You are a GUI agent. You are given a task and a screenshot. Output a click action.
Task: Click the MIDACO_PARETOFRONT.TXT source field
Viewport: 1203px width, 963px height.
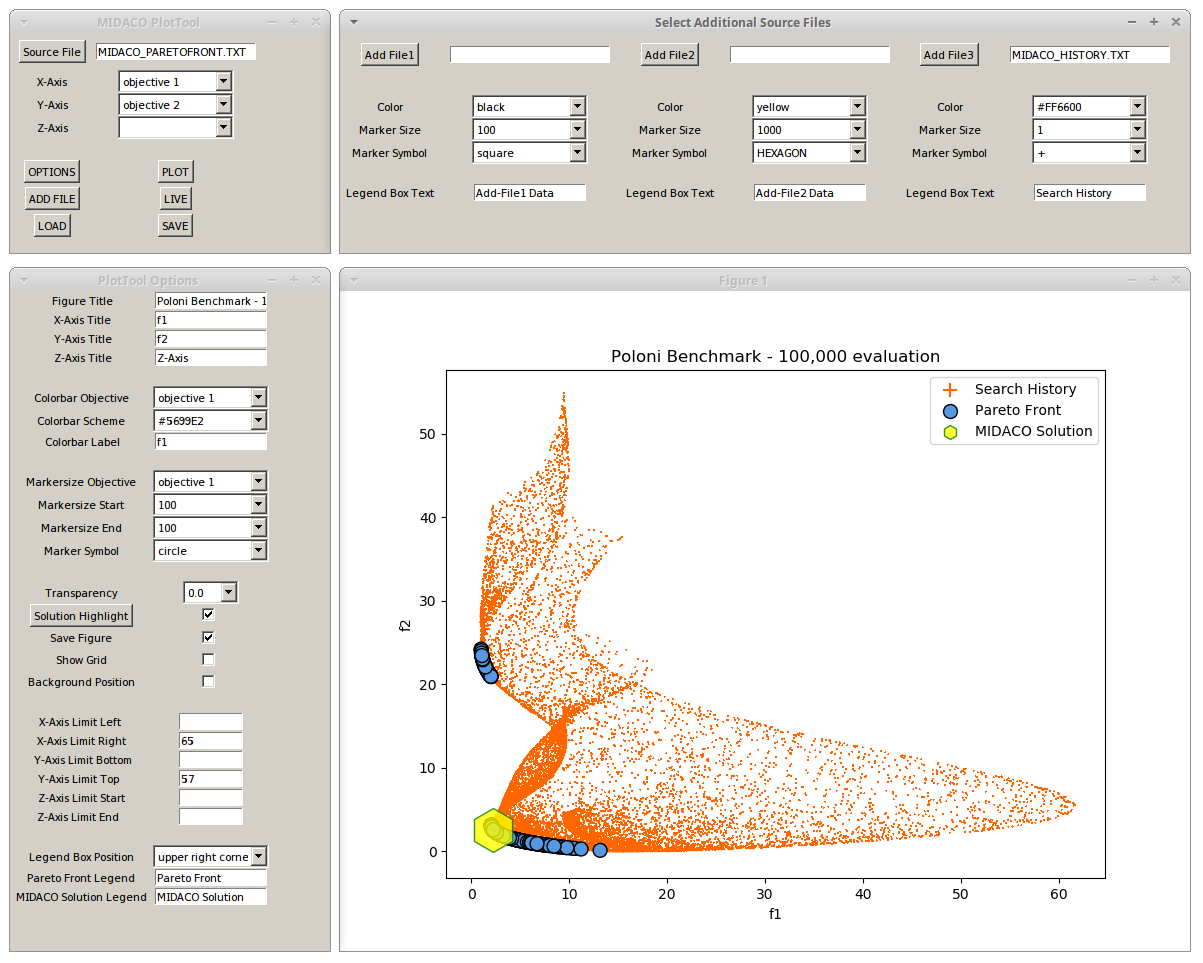point(176,52)
